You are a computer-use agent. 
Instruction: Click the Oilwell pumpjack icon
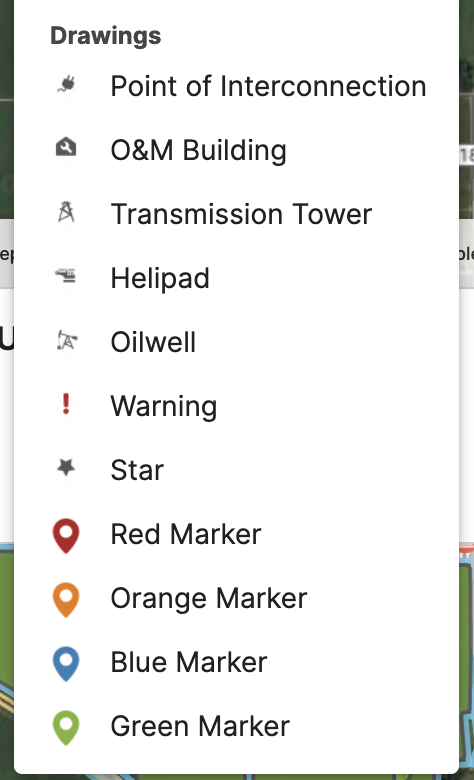tap(66, 340)
